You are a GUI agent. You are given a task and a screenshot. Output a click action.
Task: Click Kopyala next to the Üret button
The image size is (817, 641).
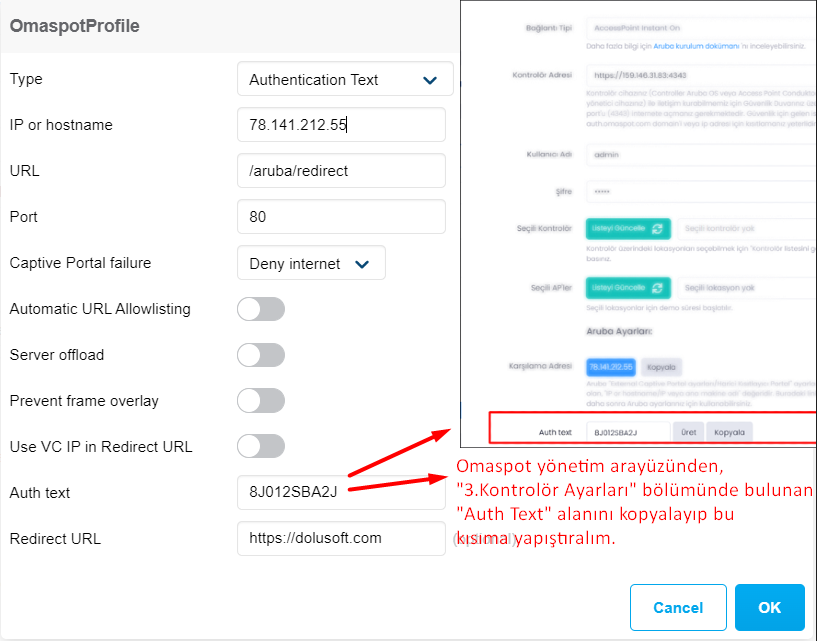pyautogui.click(x=730, y=432)
